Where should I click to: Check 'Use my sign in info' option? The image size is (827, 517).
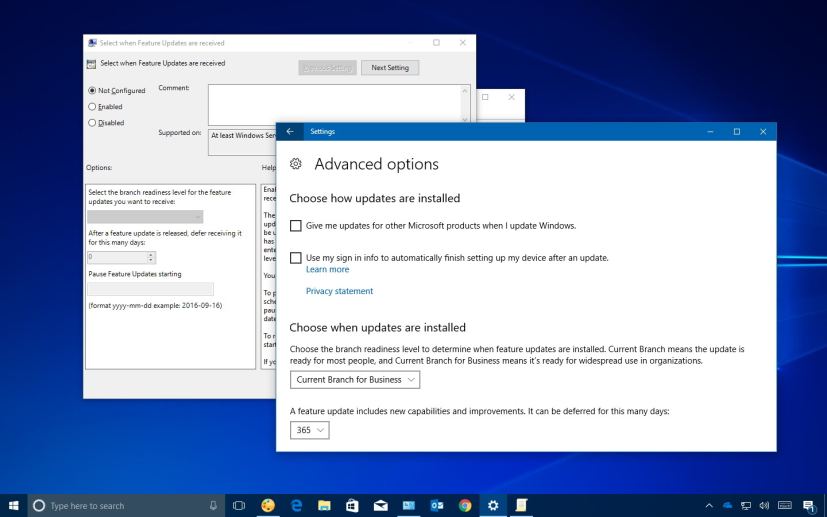pos(296,258)
